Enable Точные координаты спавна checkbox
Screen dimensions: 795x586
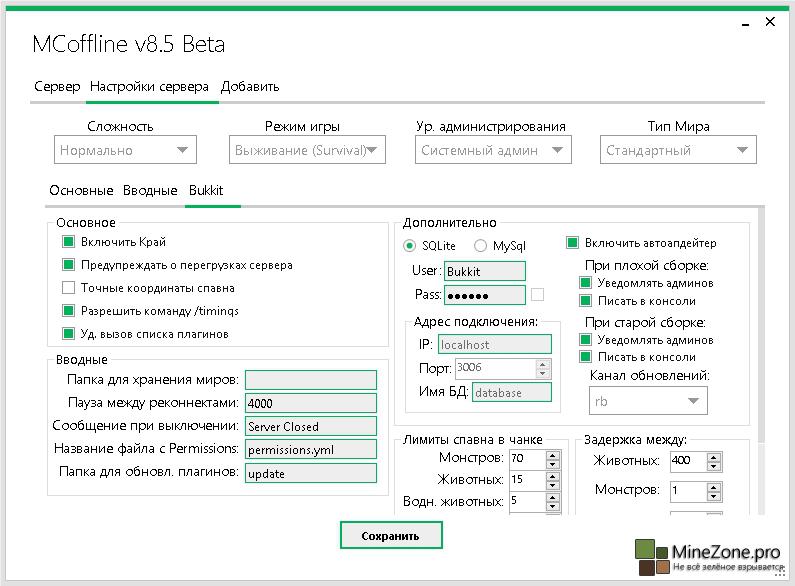(x=69, y=288)
